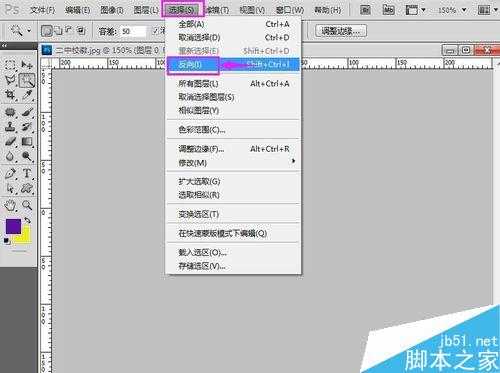Expand the 修改(M) submenu
500x373 pixels.
(233, 163)
